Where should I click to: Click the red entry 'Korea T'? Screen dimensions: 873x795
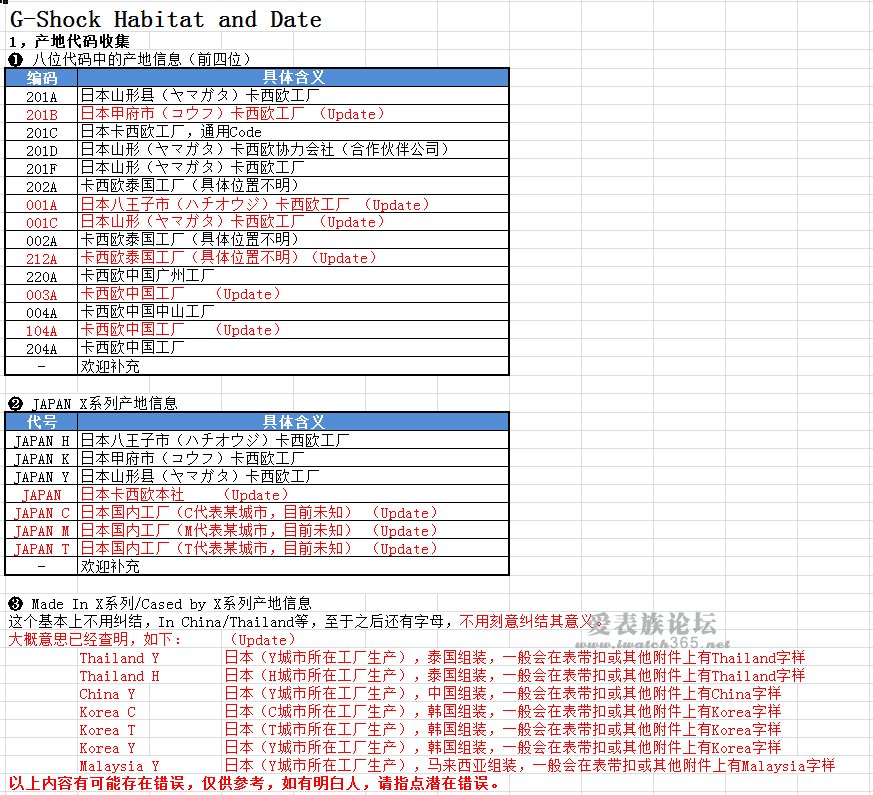click(x=107, y=730)
